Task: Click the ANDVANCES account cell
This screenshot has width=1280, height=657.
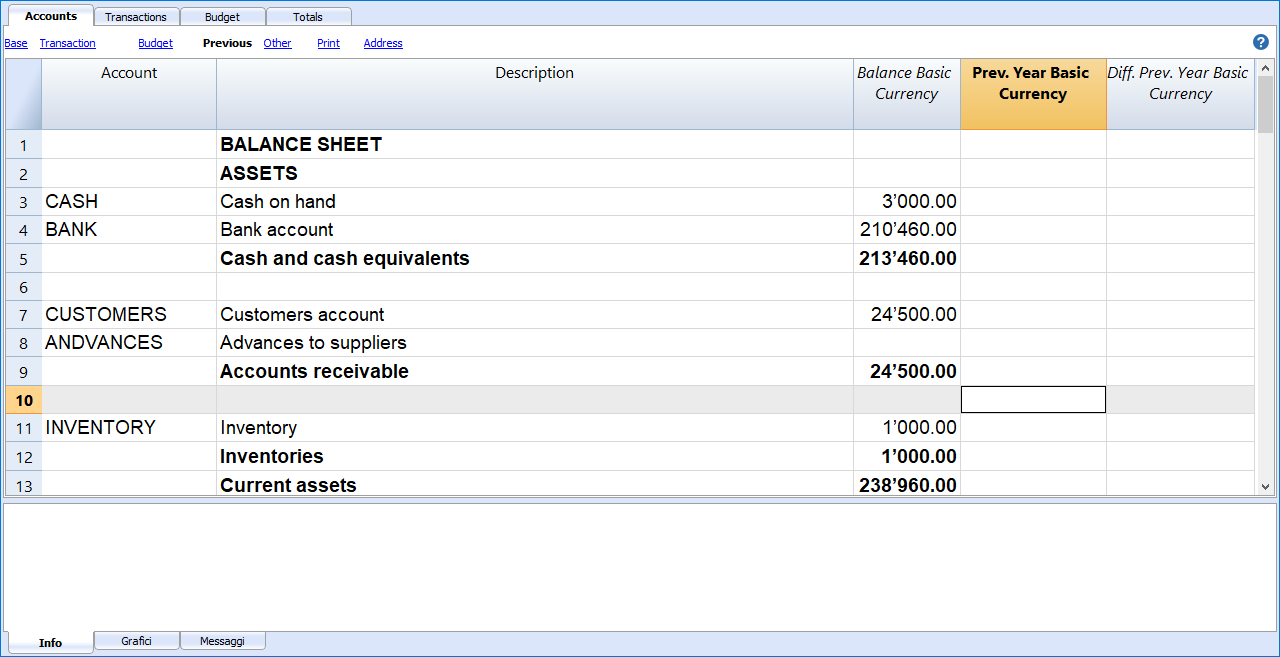Action: [129, 343]
